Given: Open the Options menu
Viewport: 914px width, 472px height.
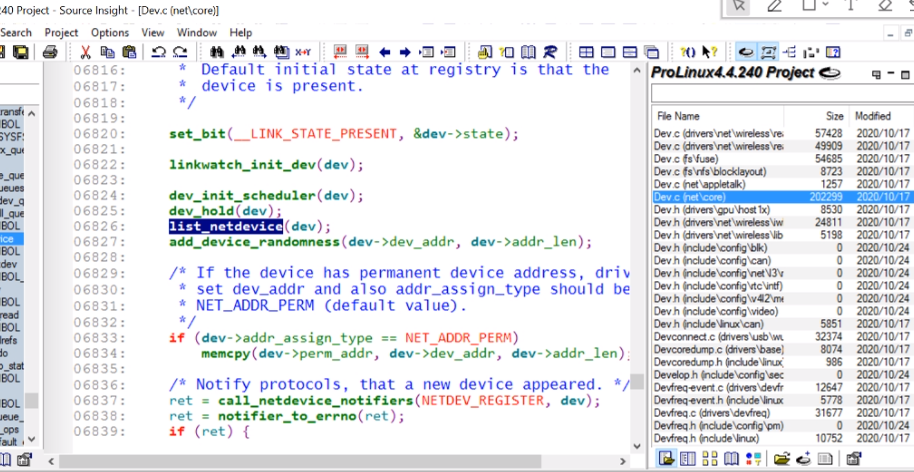Looking at the screenshot, I should [x=110, y=33].
